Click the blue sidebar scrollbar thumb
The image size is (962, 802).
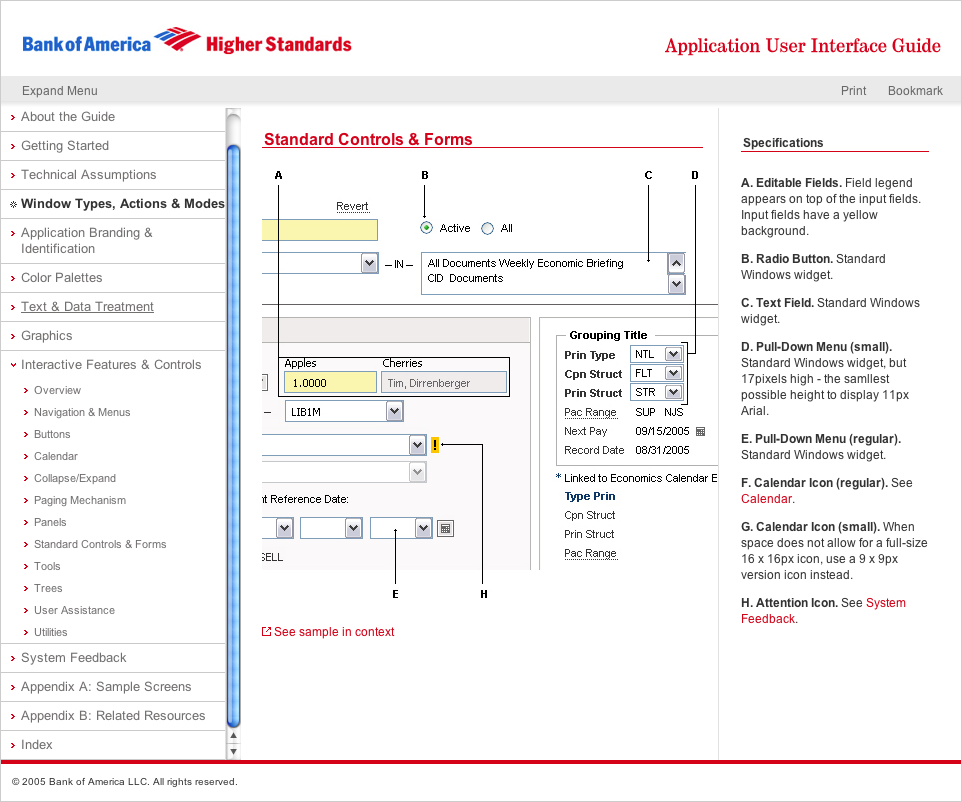click(233, 436)
